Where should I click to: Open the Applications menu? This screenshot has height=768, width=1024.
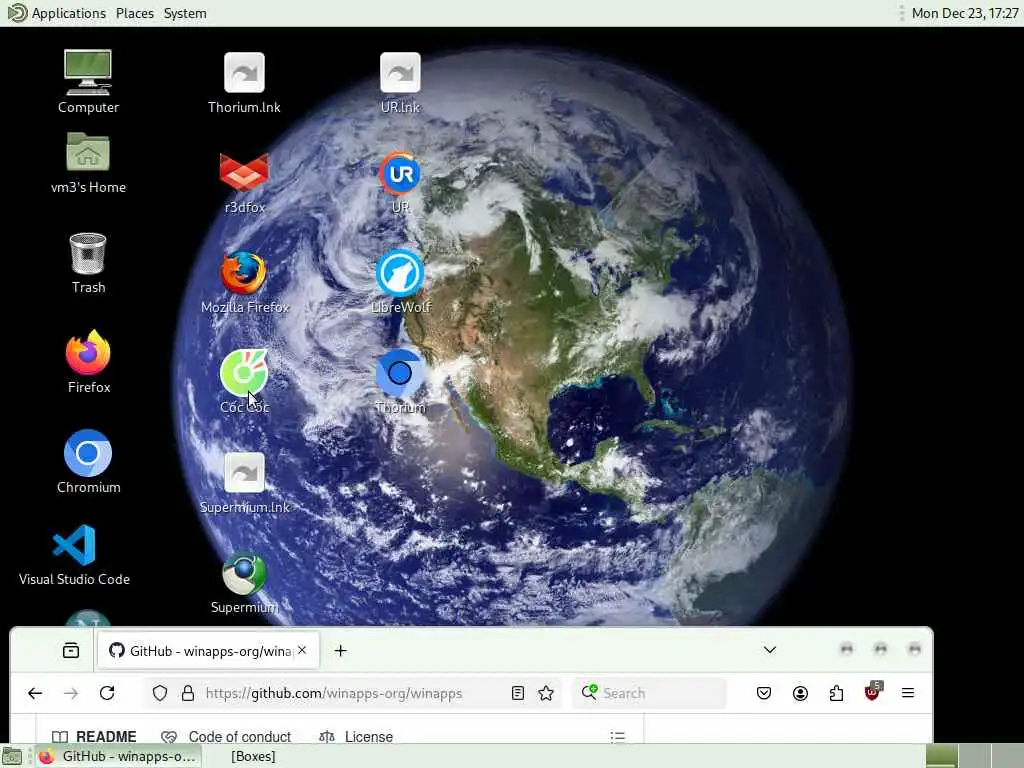click(57, 13)
